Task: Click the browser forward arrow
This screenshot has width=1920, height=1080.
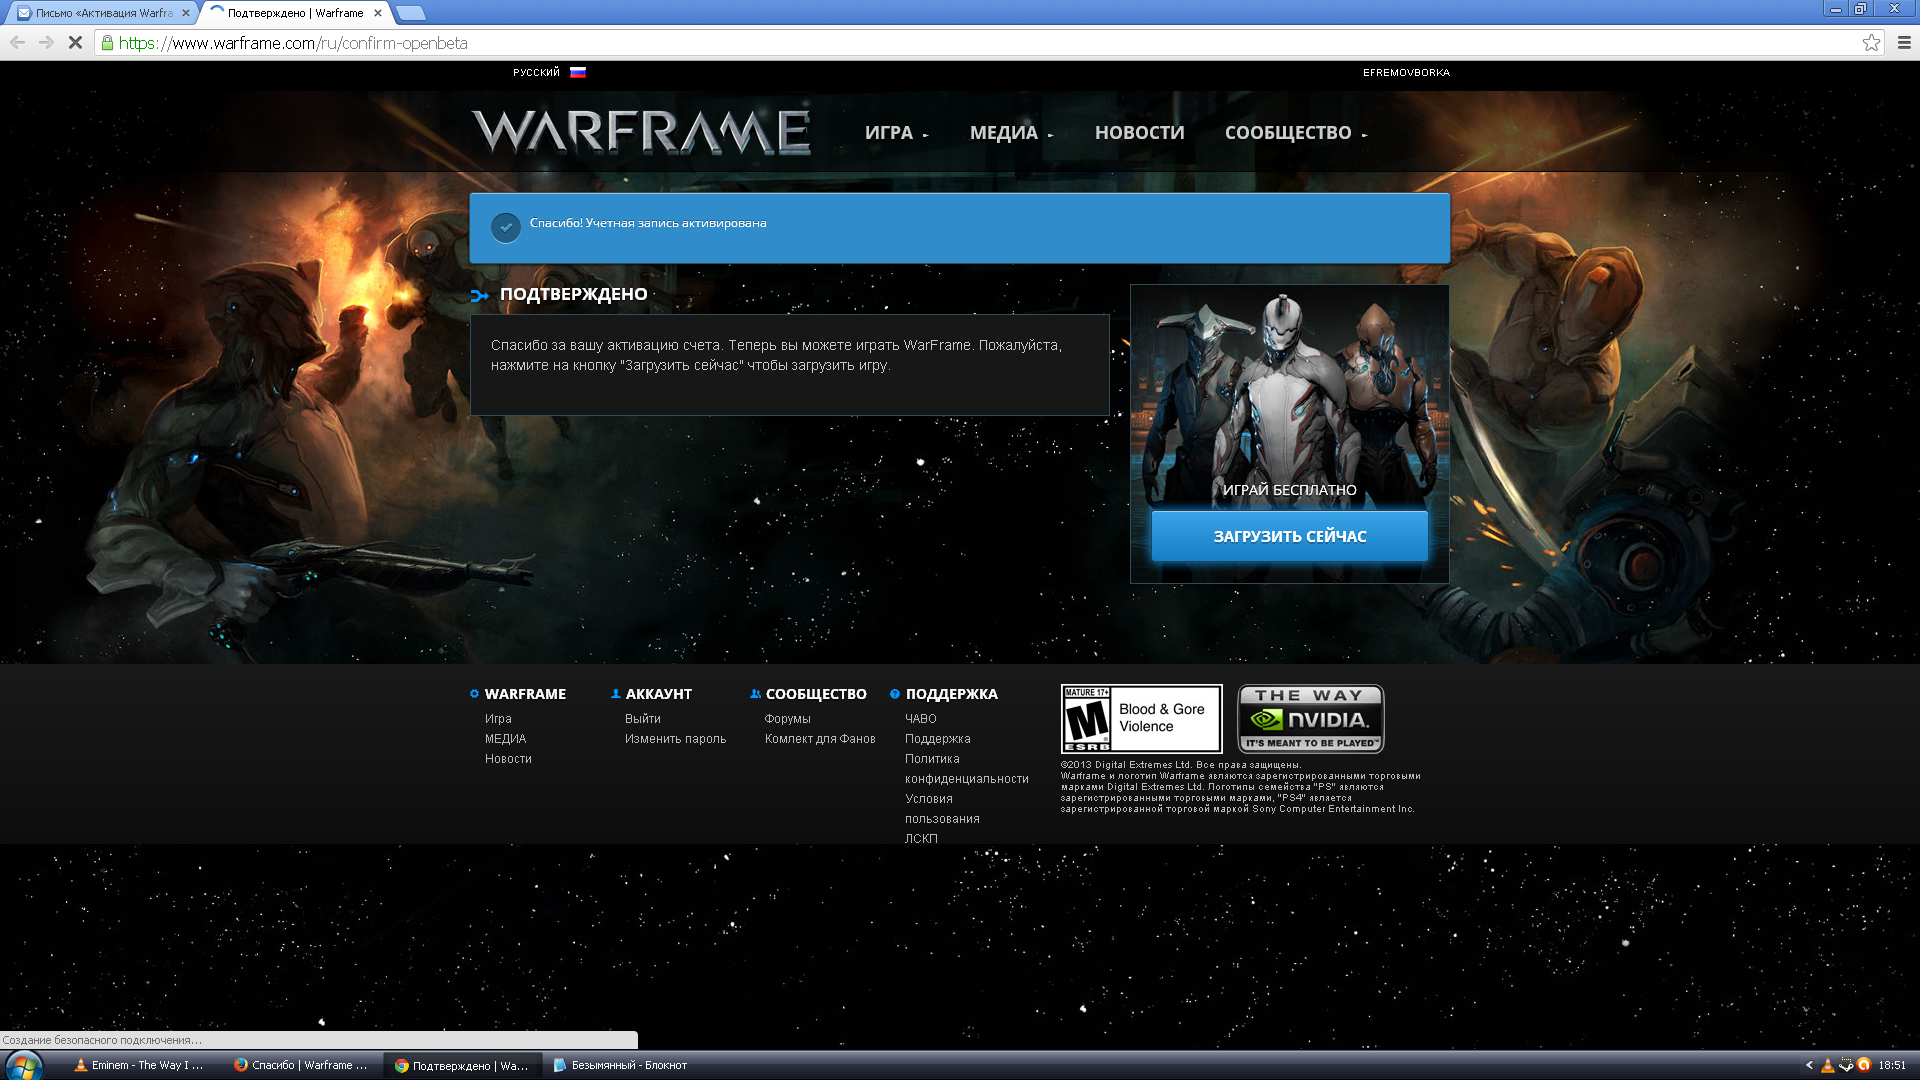Action: [x=46, y=43]
